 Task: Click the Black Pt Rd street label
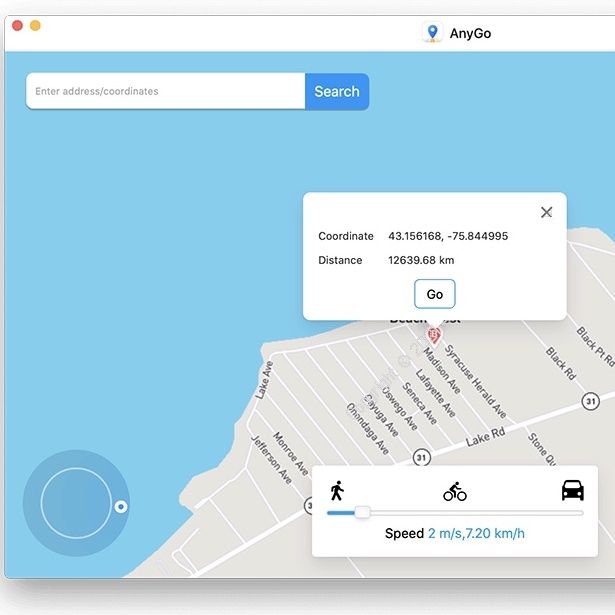(x=596, y=347)
